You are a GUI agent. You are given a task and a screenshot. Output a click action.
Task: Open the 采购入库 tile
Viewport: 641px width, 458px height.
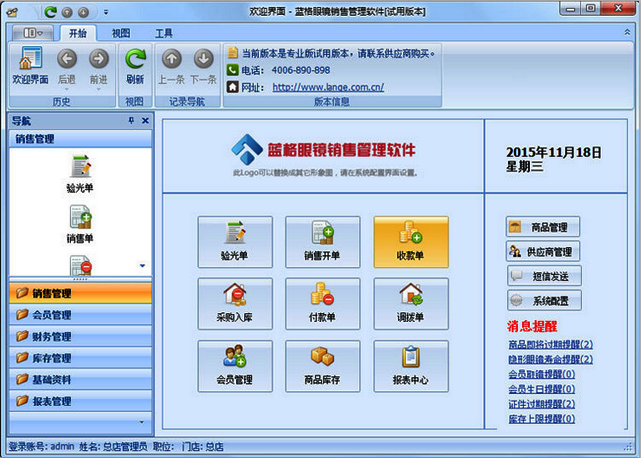click(x=235, y=304)
